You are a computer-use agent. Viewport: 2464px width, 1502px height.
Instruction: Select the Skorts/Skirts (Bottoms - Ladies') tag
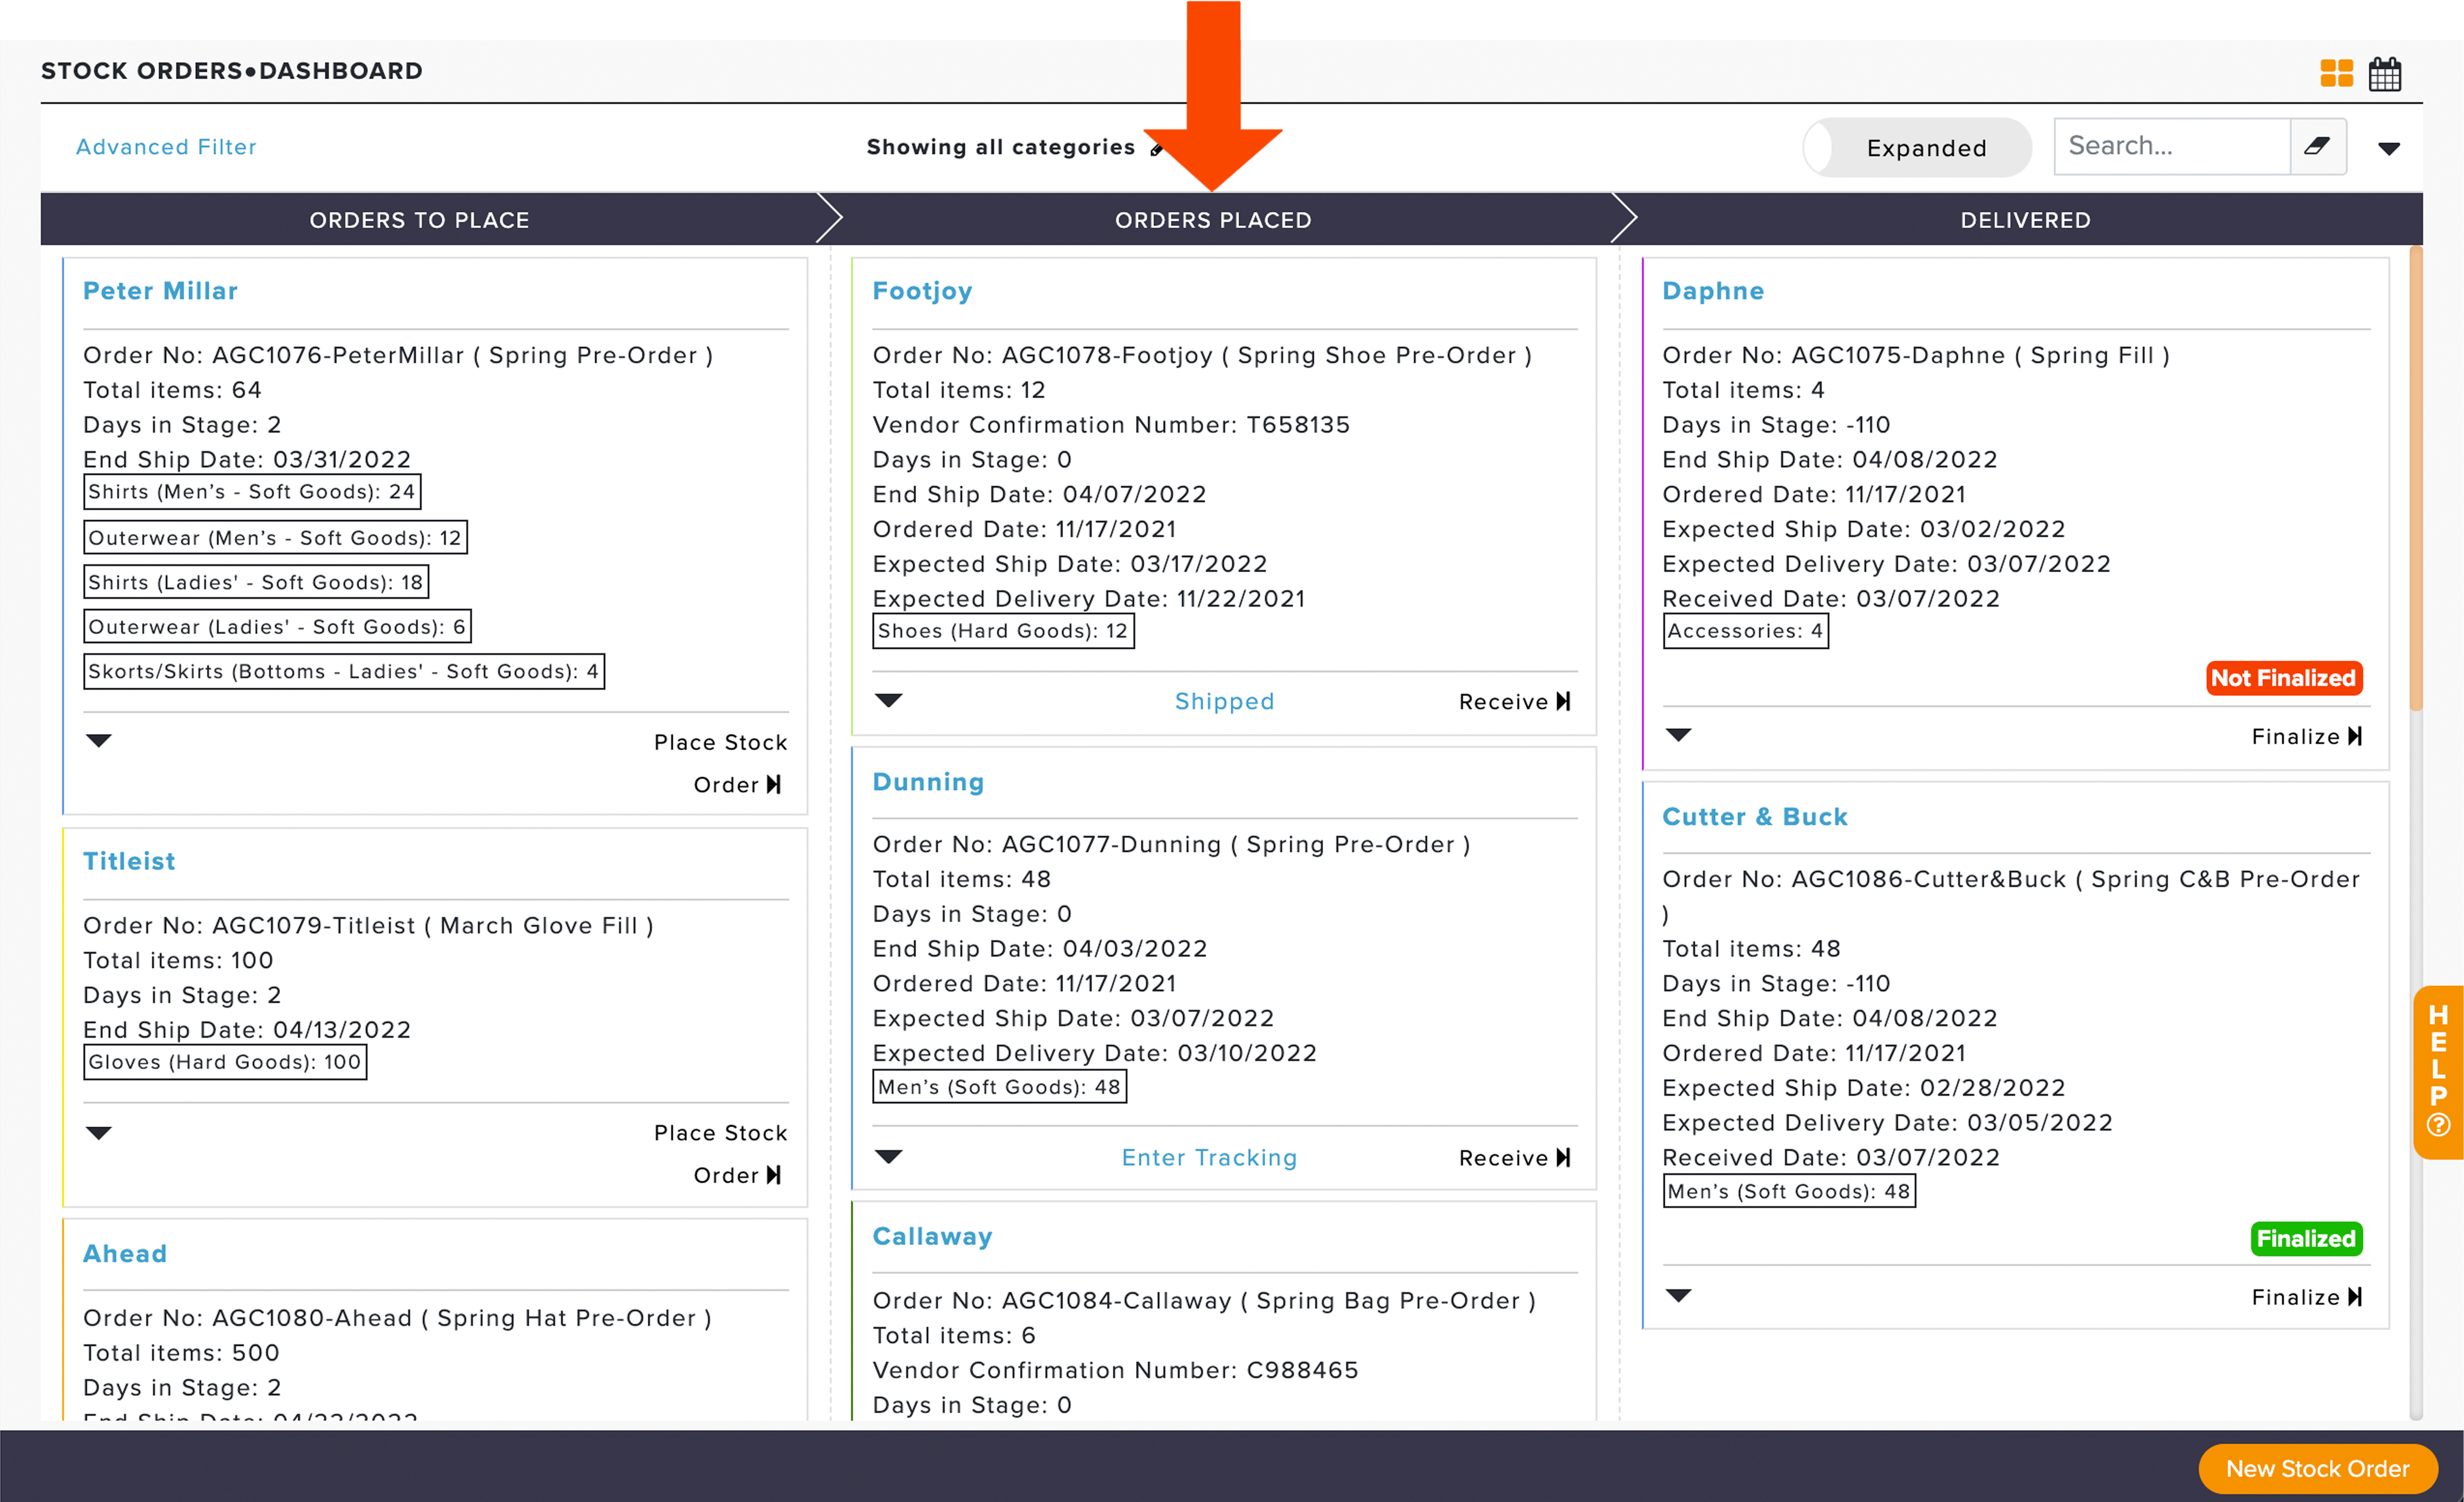[x=344, y=671]
